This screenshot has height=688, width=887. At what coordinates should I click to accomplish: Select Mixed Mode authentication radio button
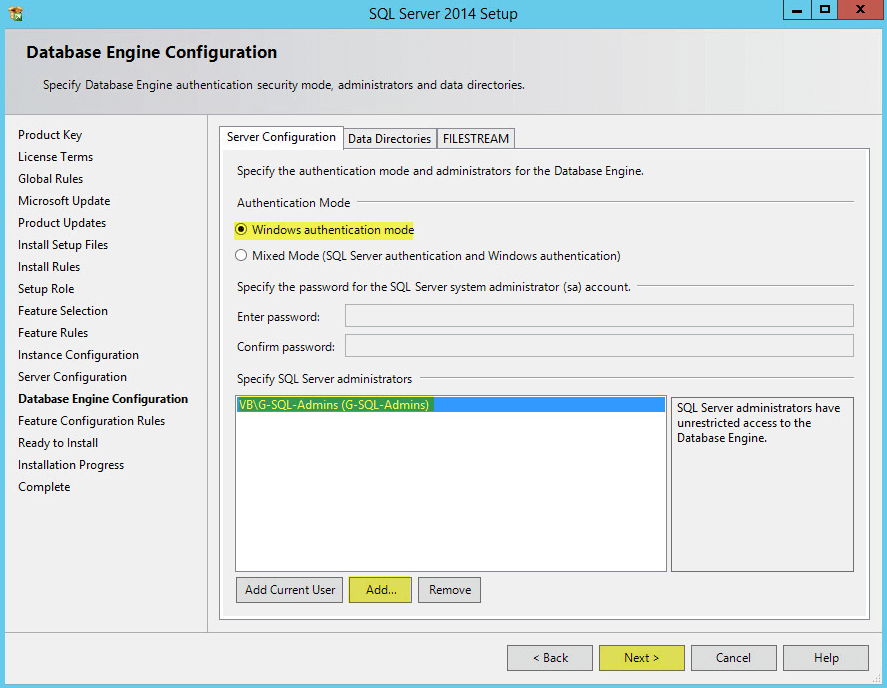[241, 256]
